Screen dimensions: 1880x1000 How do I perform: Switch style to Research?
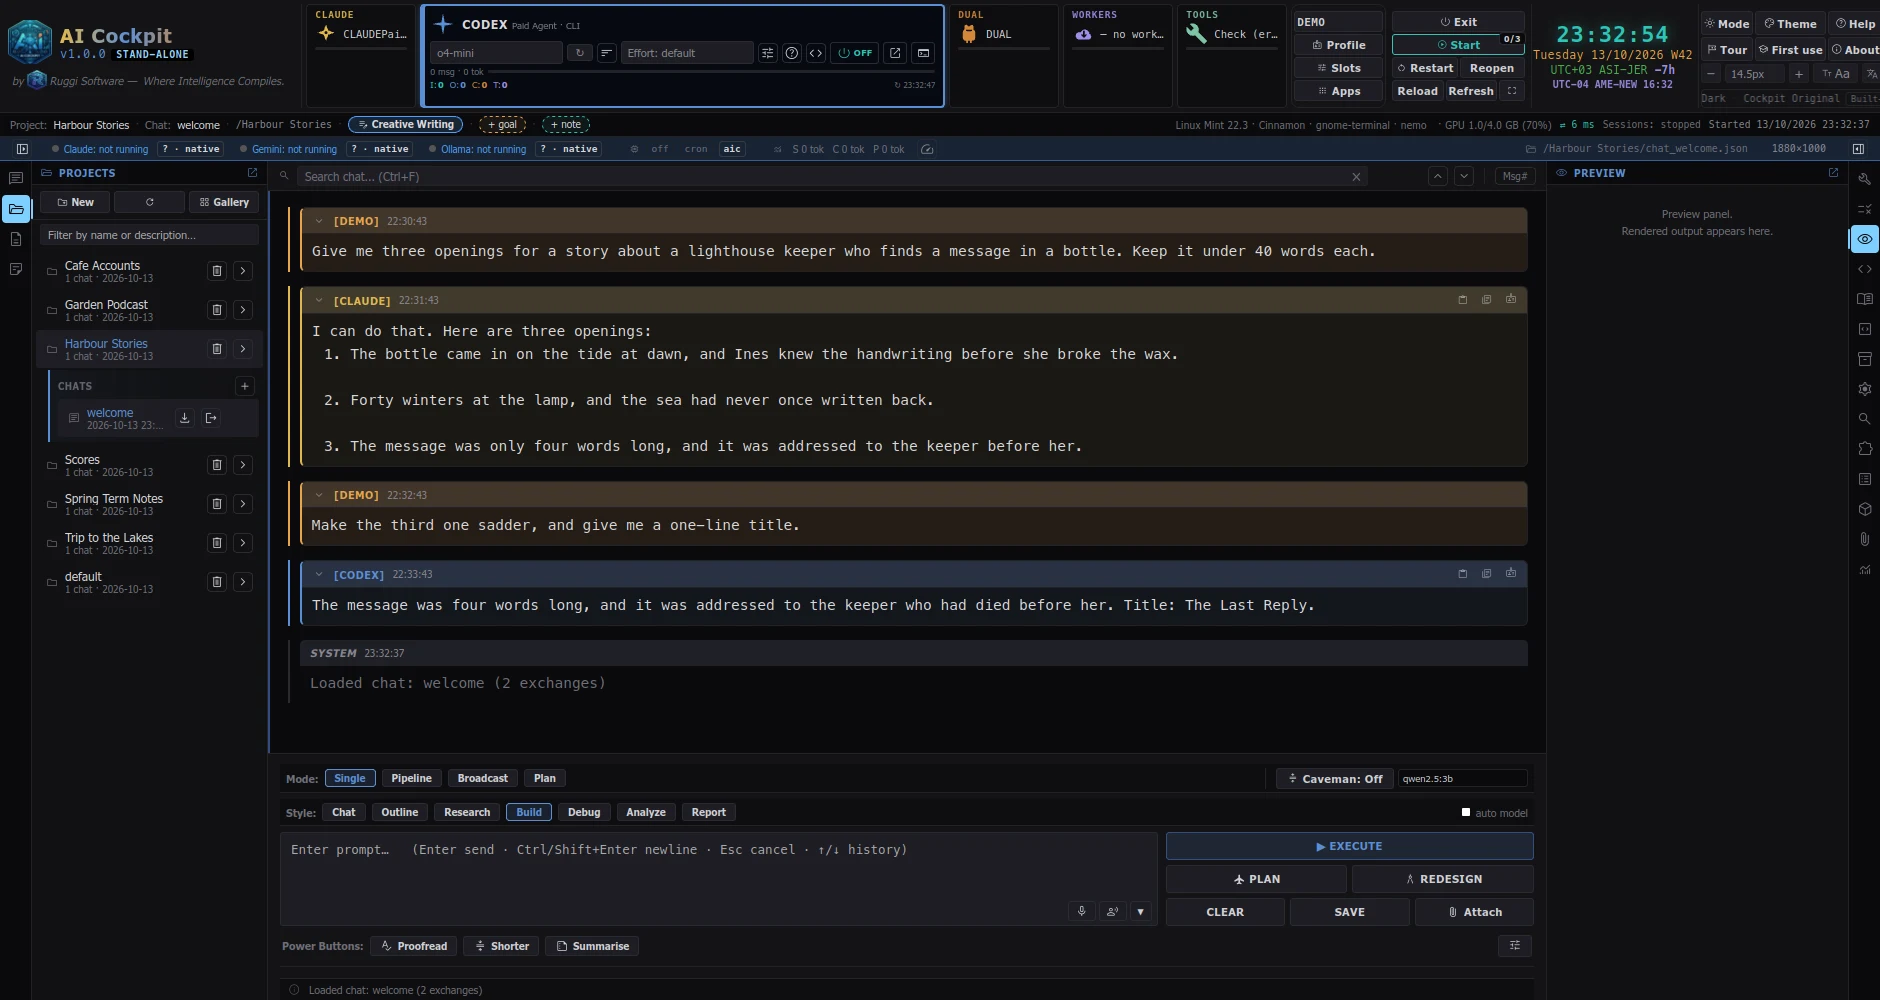pyautogui.click(x=467, y=812)
